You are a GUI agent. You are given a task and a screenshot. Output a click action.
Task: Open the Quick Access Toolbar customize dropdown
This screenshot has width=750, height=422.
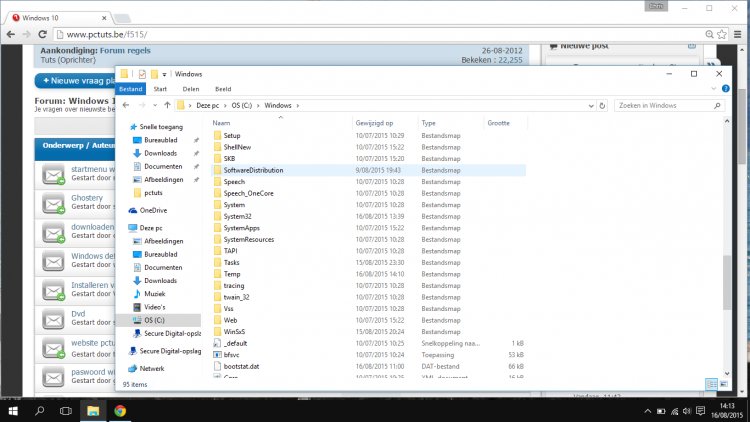tap(164, 74)
